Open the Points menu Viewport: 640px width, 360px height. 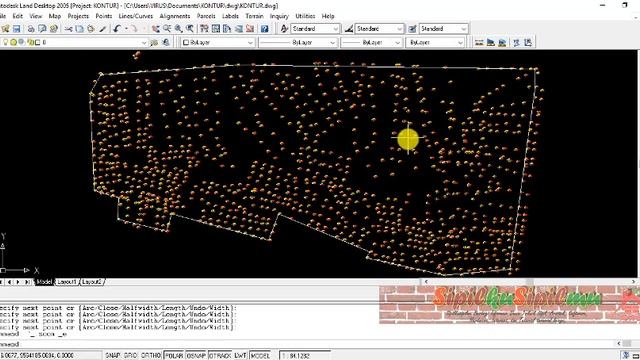click(x=104, y=16)
